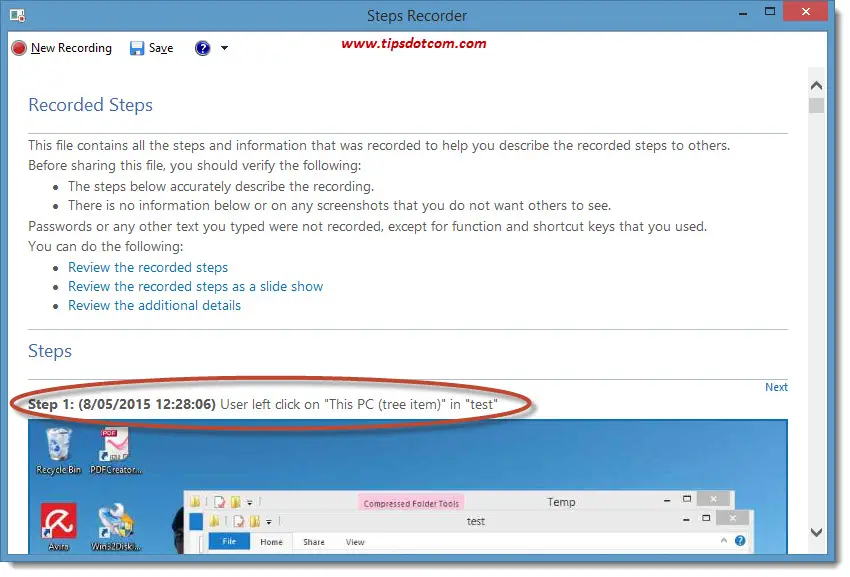Click the Recycle Bin icon in the screenshot
This screenshot has height=577, width=850.
(59, 451)
